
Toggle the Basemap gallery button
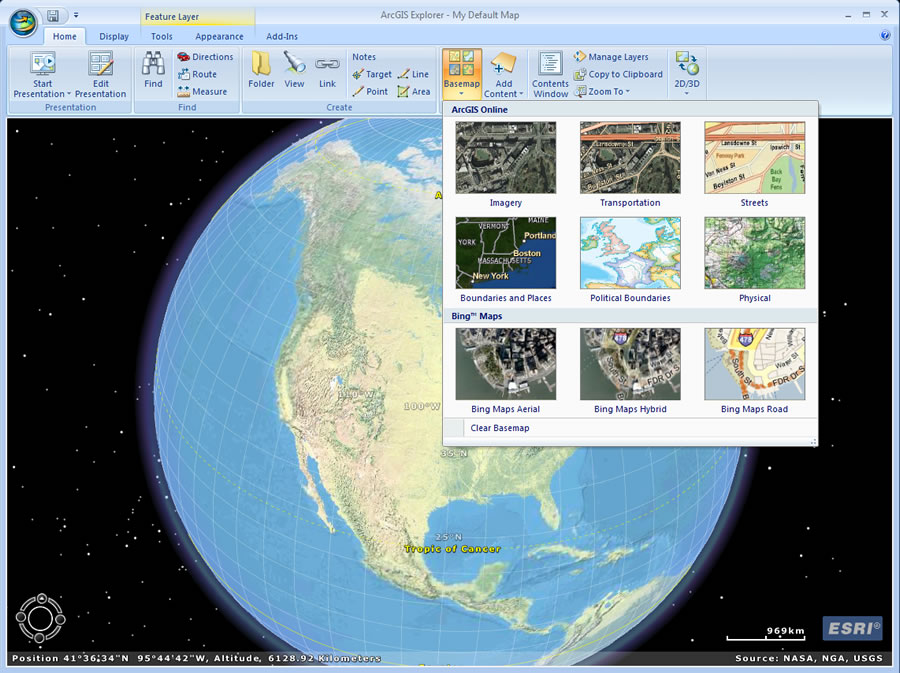(461, 73)
